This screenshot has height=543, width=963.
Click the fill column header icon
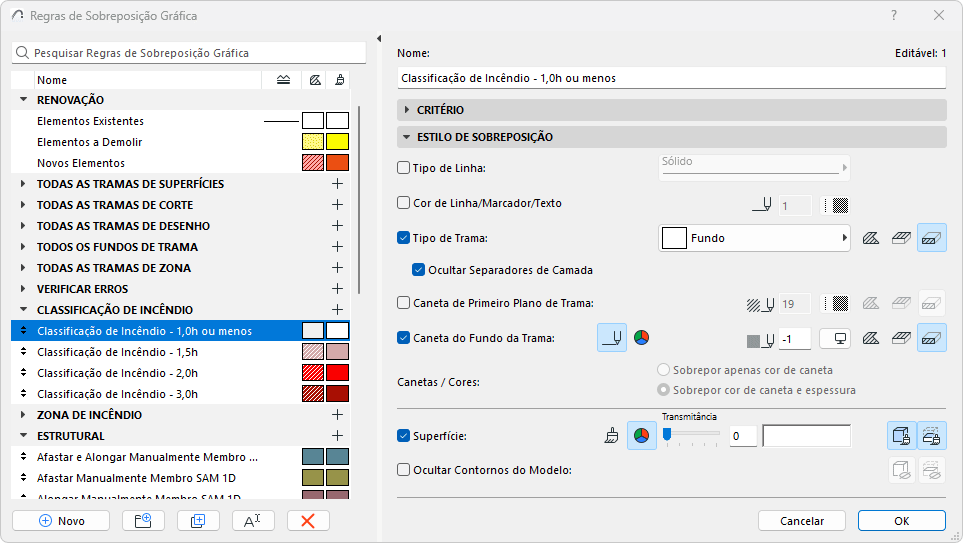click(315, 80)
